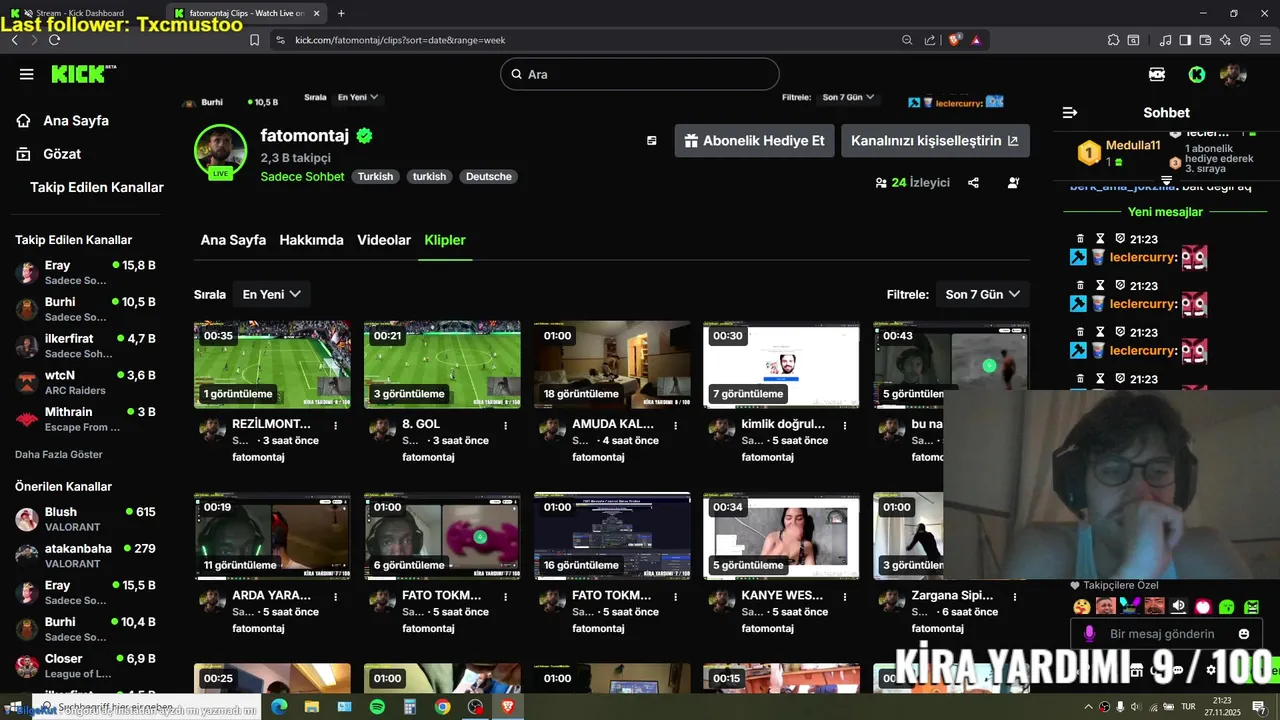
Task: Open the emoji picker in chat input
Action: (x=1244, y=634)
